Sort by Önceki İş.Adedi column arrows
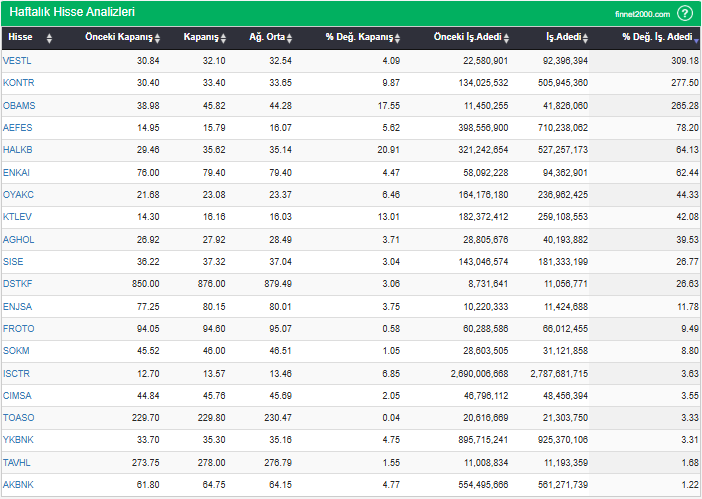 [507, 38]
